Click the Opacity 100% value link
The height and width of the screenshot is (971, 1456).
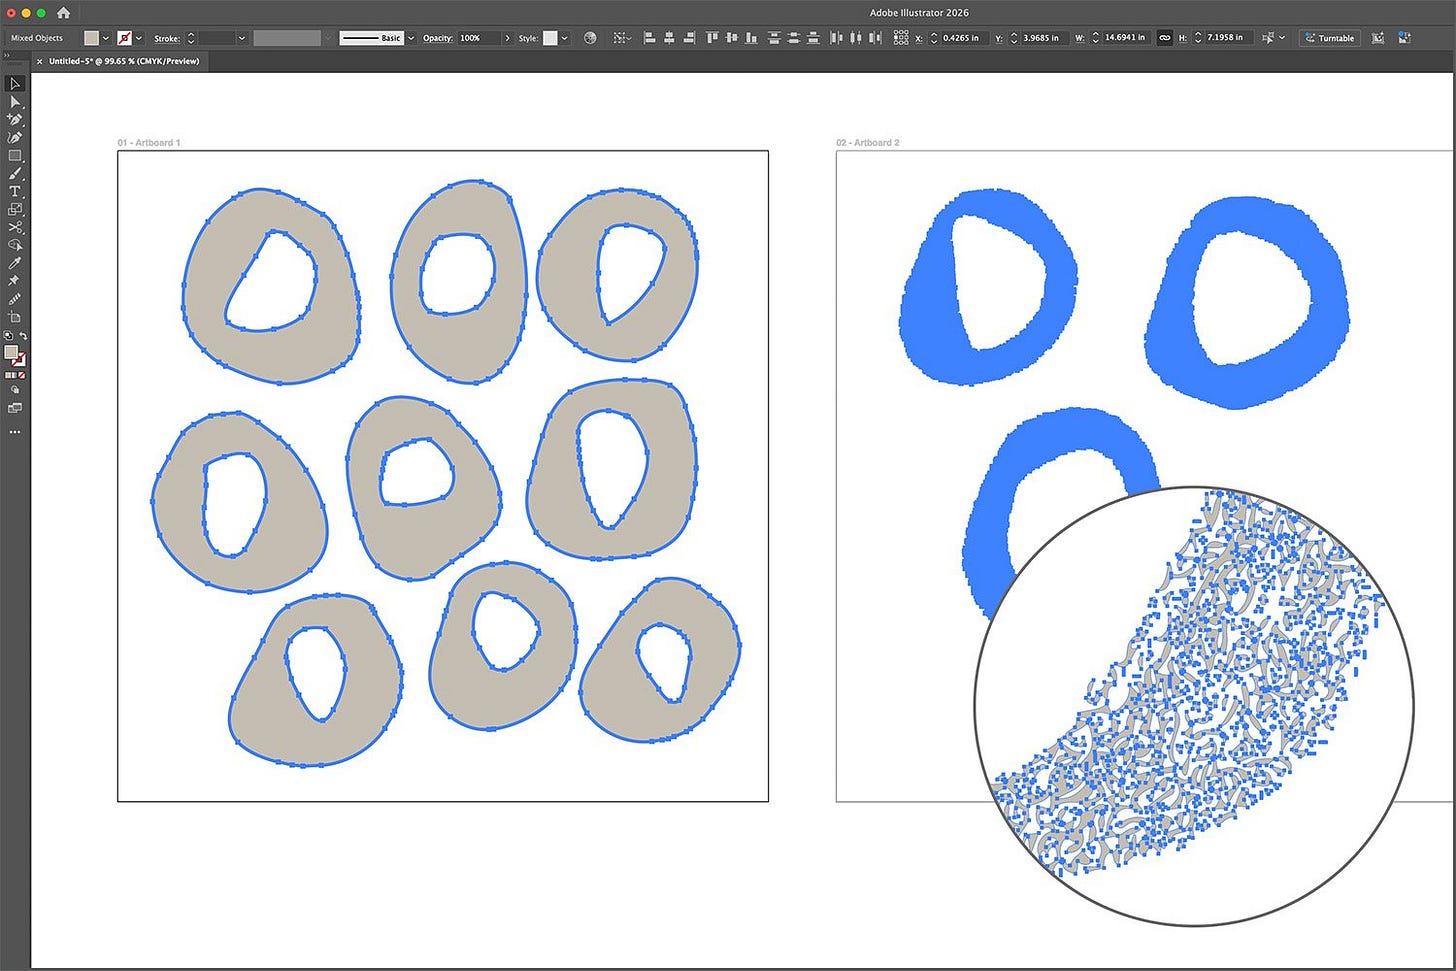[470, 38]
